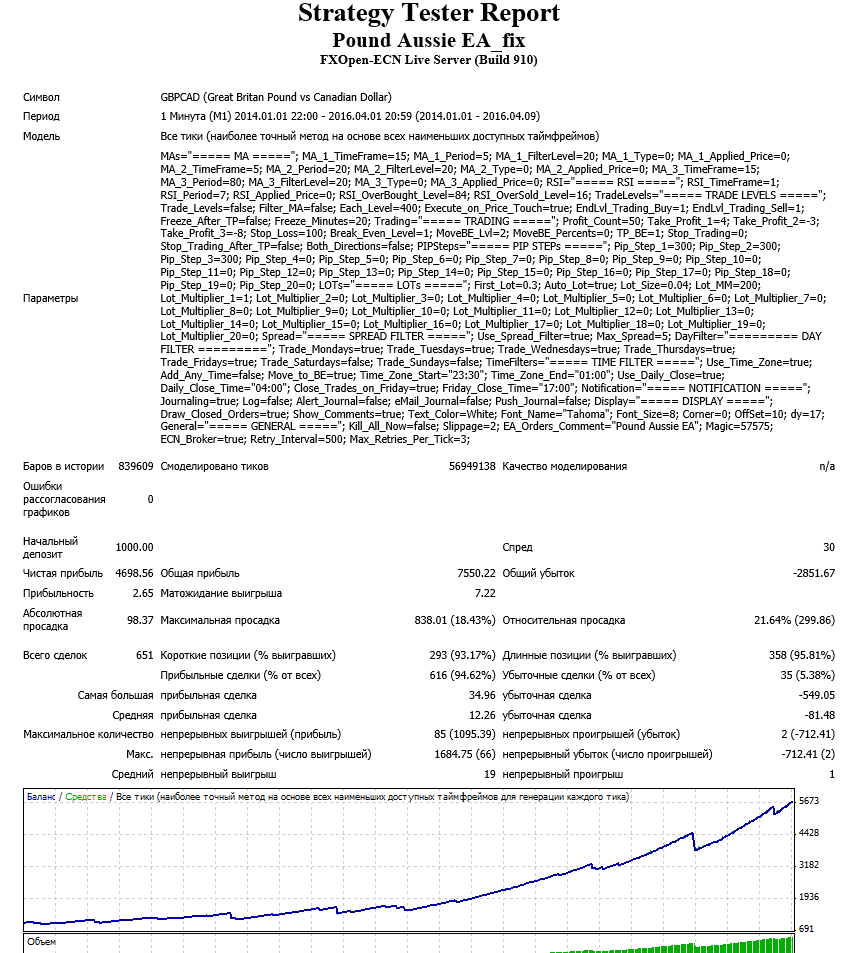The width and height of the screenshot is (854, 953).
Task: Select Смоделировано тиков value 56949138
Action: 472,466
